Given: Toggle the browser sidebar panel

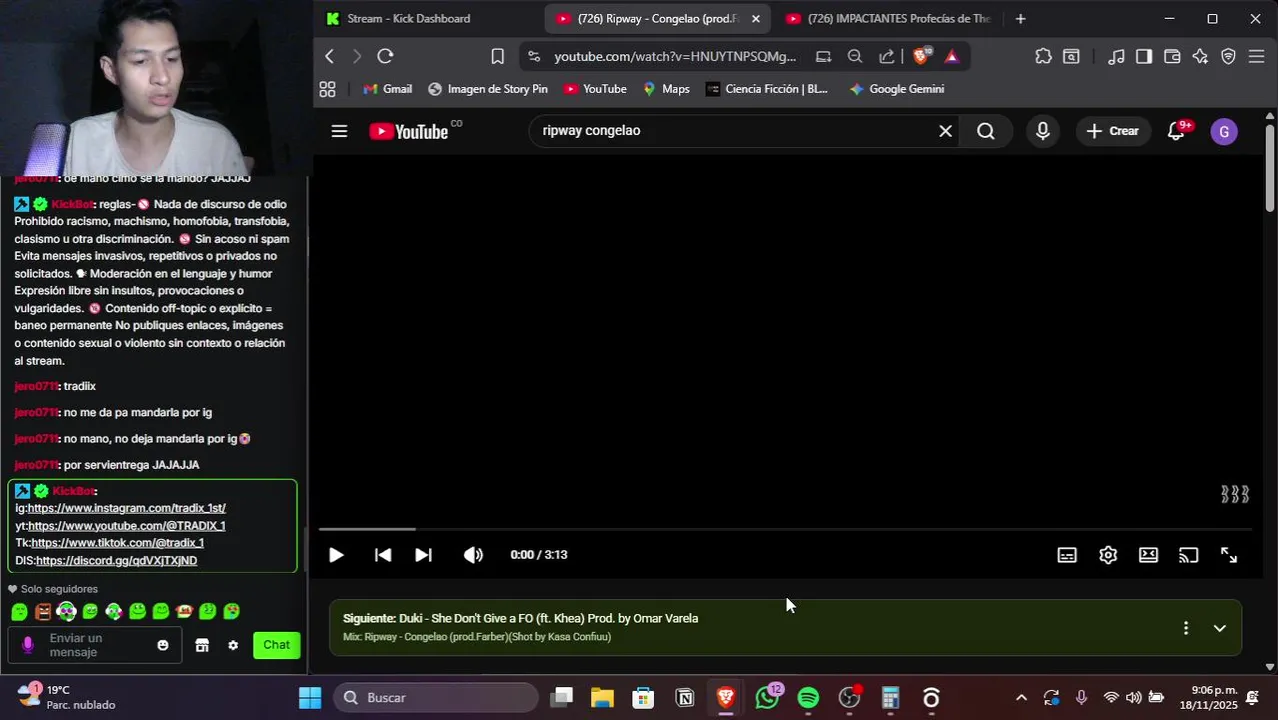Looking at the screenshot, I should (1144, 56).
